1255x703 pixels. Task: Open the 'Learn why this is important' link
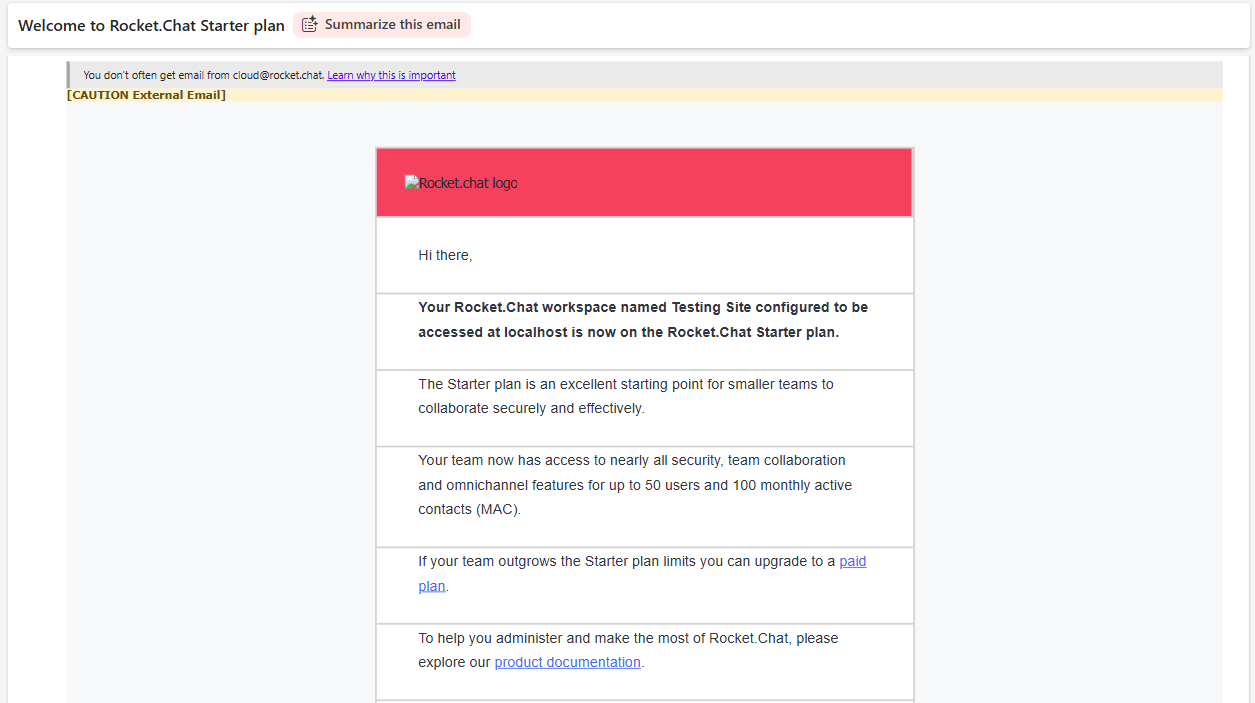point(391,75)
